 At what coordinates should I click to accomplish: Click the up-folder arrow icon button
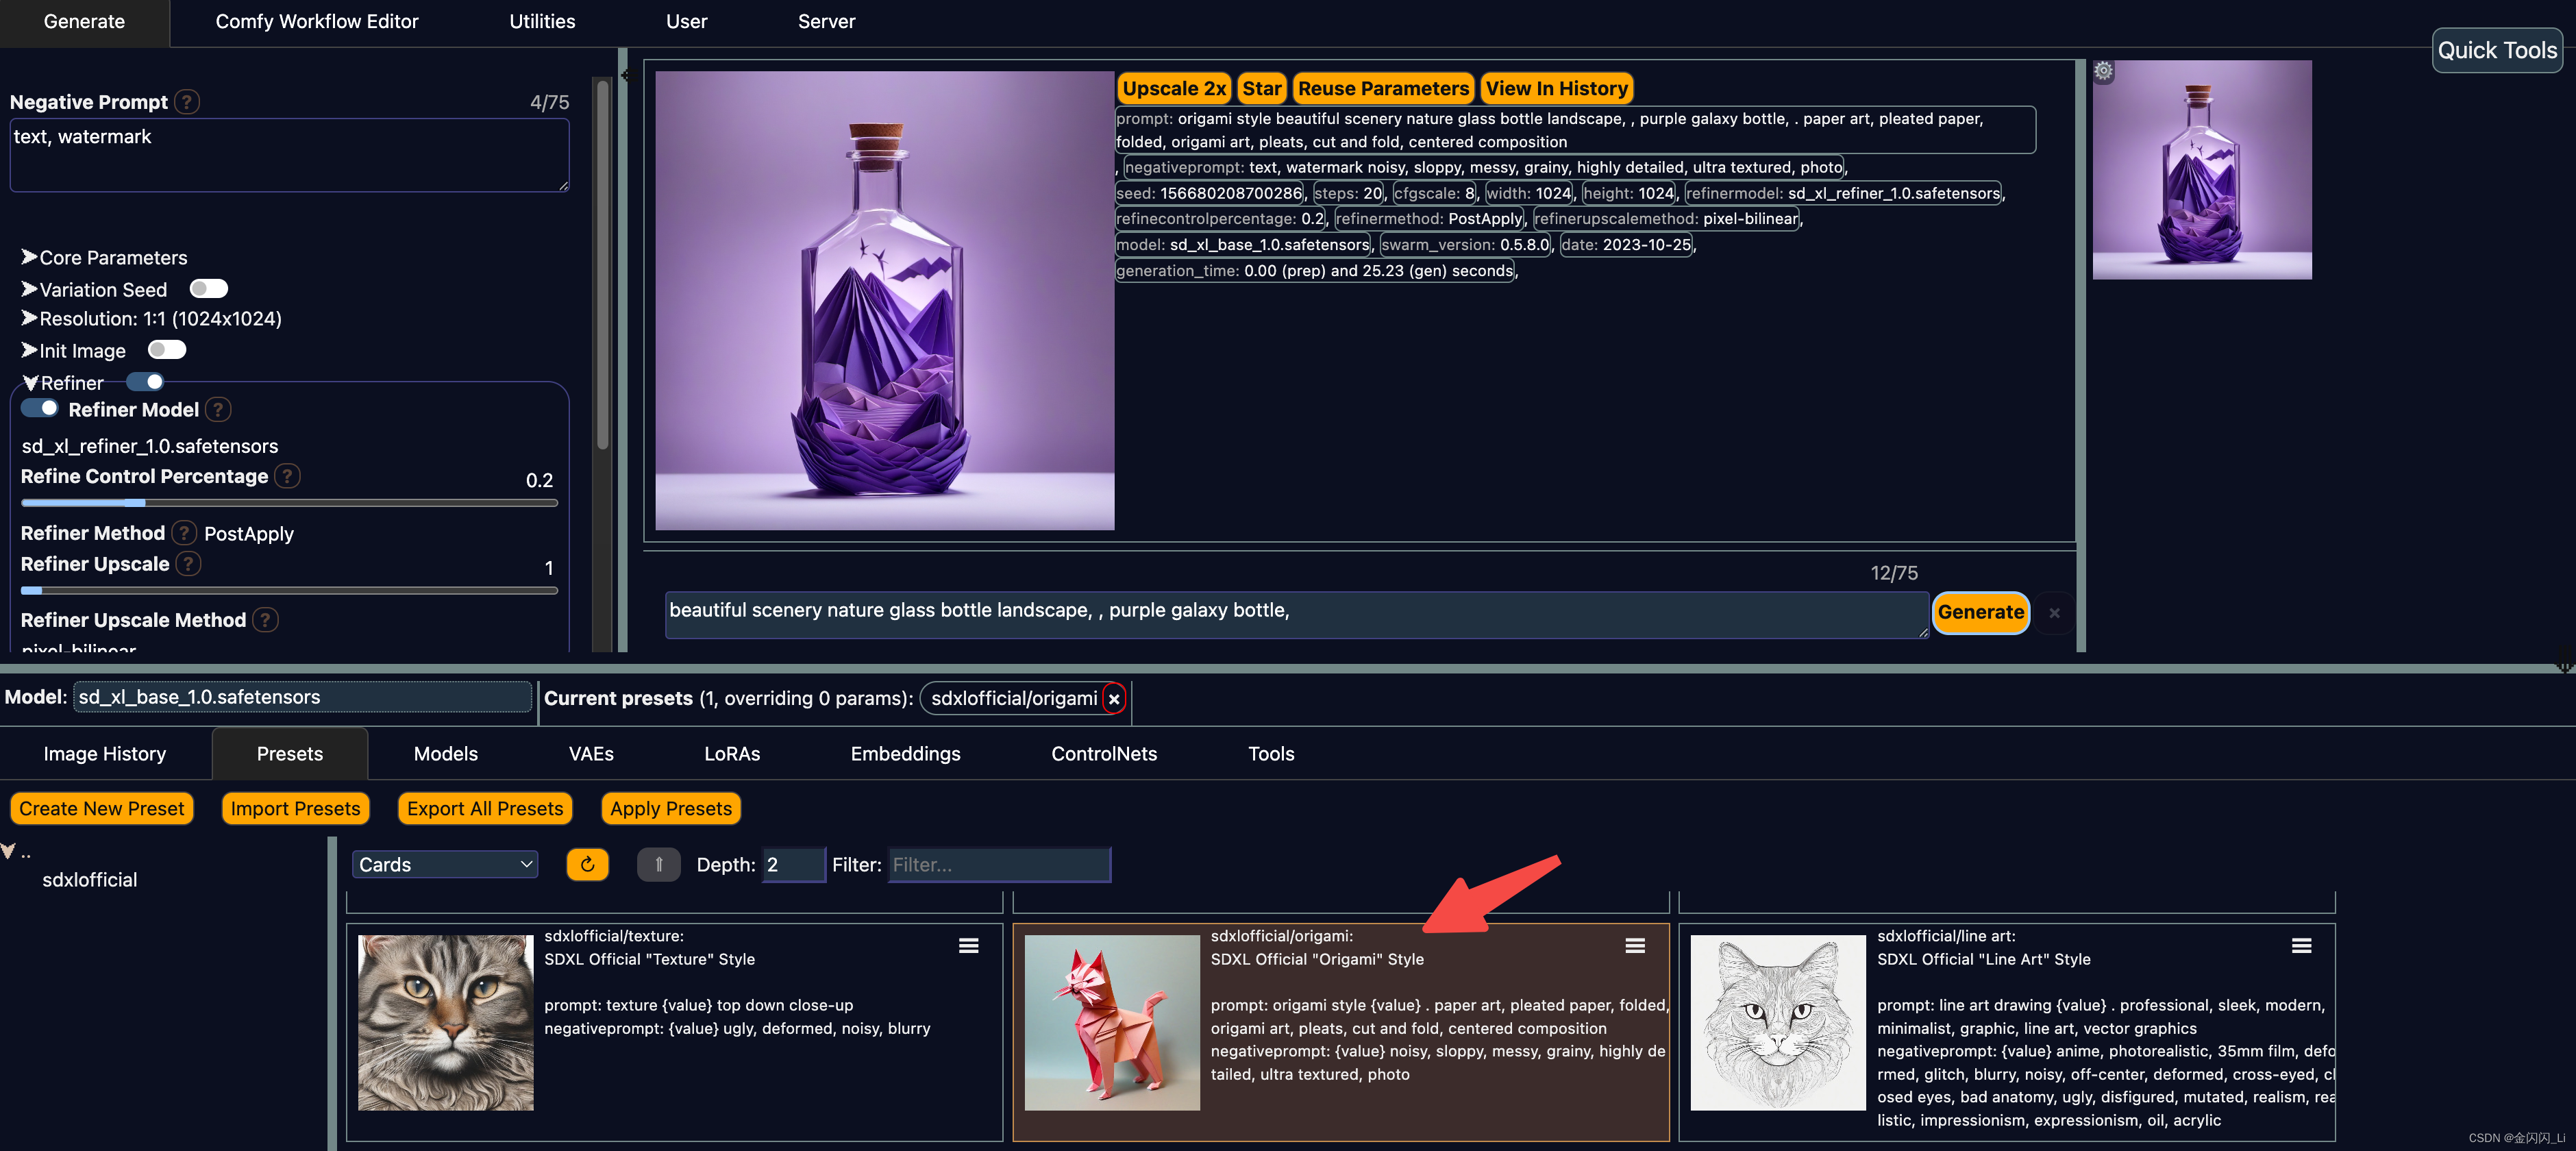click(658, 864)
